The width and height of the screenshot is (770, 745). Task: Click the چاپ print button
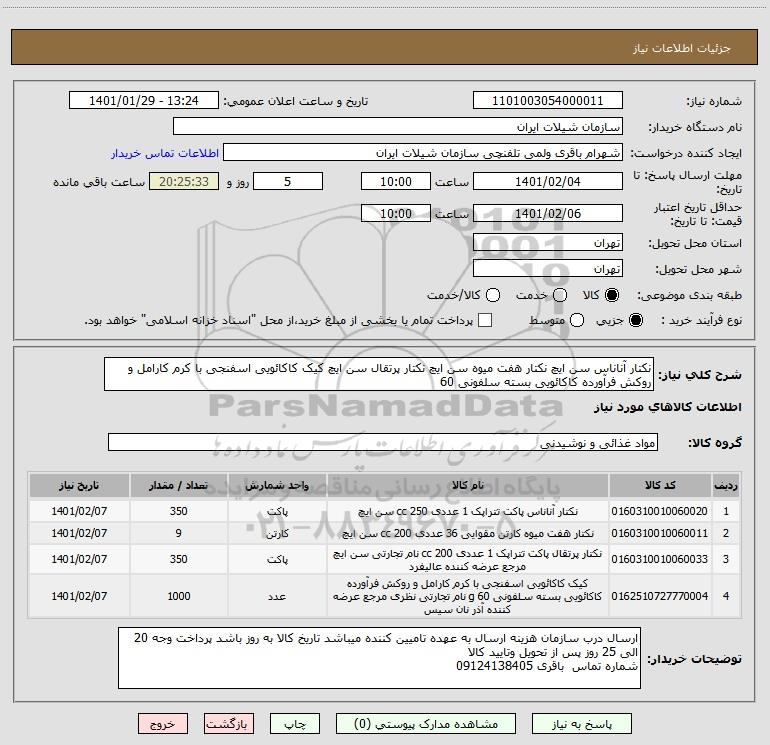click(x=295, y=724)
